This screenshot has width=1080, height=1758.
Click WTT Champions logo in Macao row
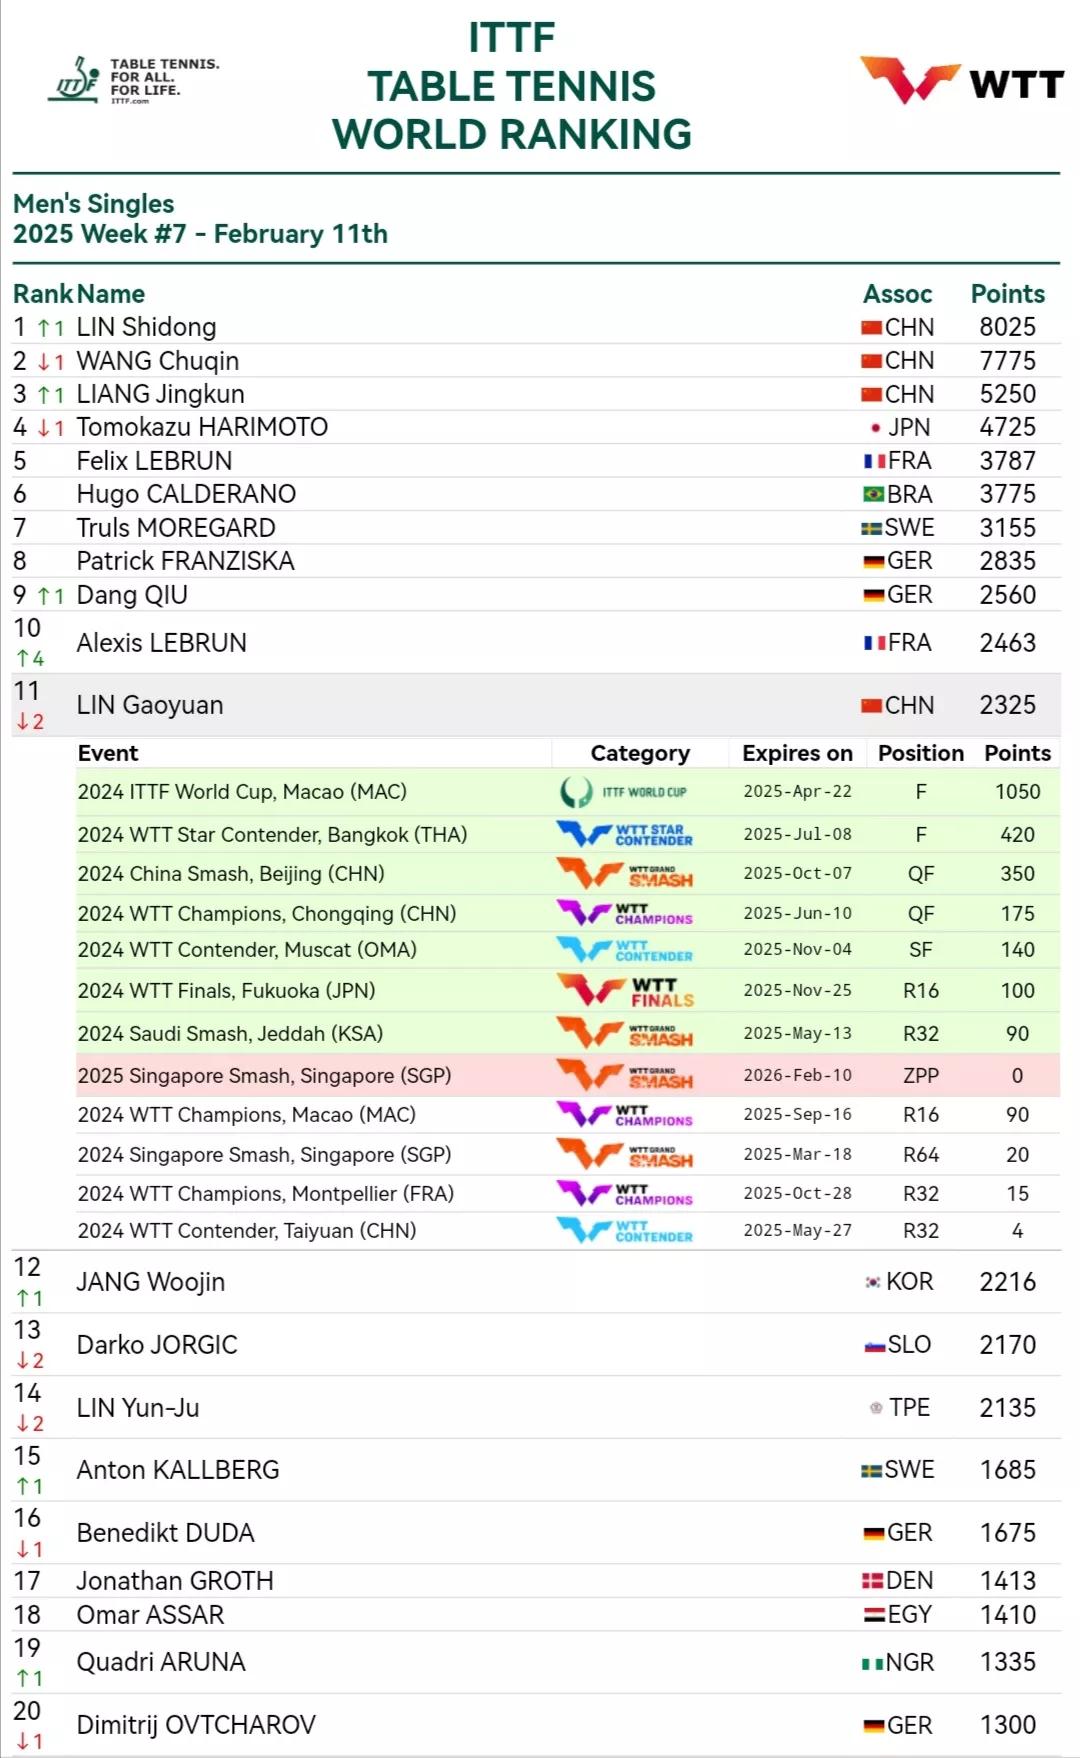tap(624, 1114)
